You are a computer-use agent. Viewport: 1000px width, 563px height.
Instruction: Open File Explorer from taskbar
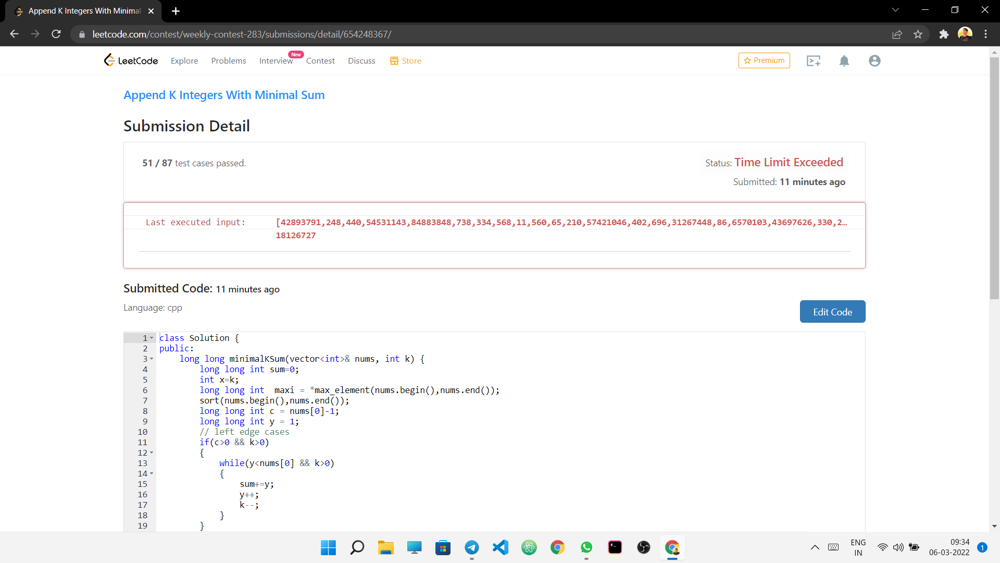point(385,547)
